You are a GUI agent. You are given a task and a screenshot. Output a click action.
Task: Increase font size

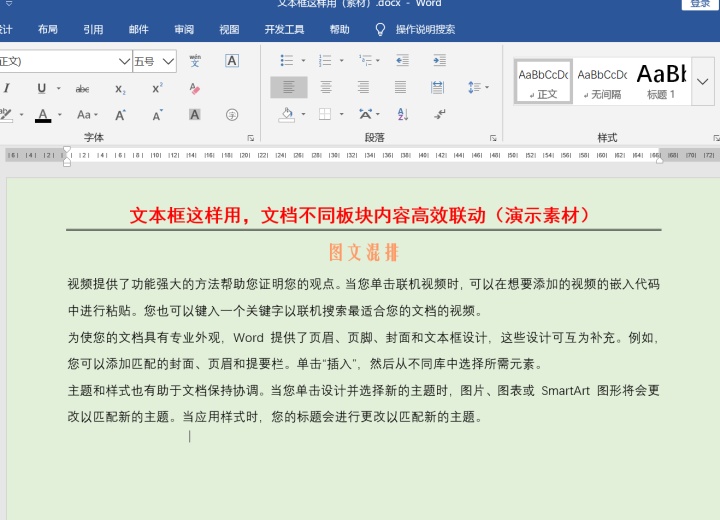tap(120, 115)
